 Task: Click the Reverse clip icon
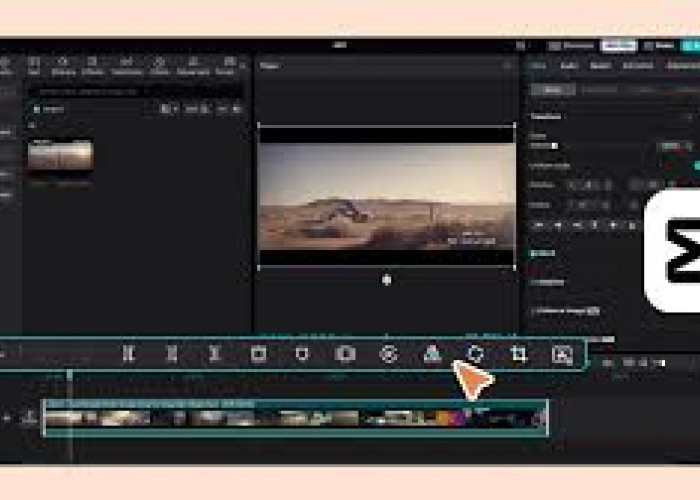pos(389,354)
